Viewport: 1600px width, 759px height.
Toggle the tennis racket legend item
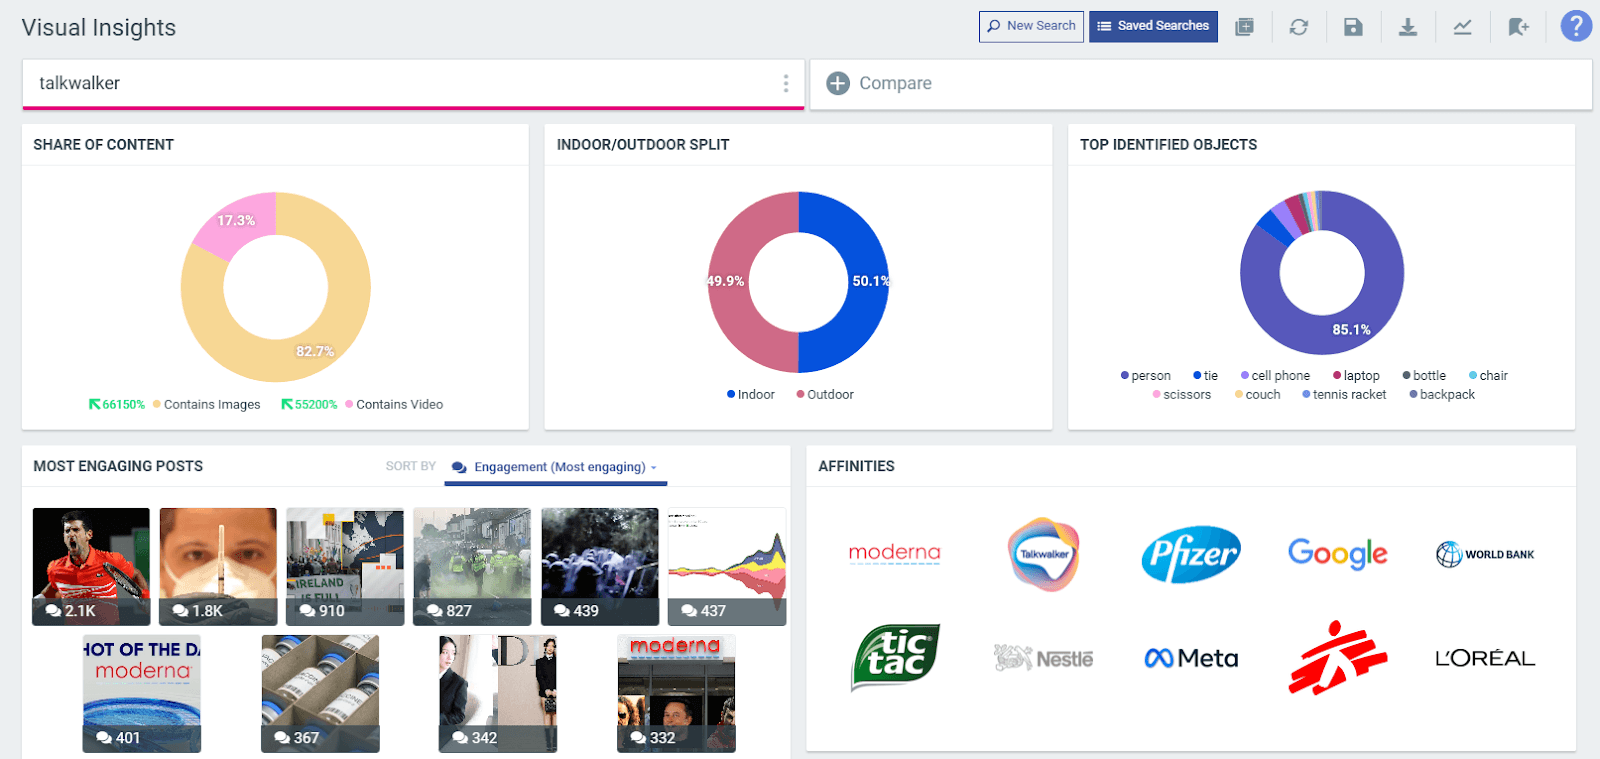1348,395
